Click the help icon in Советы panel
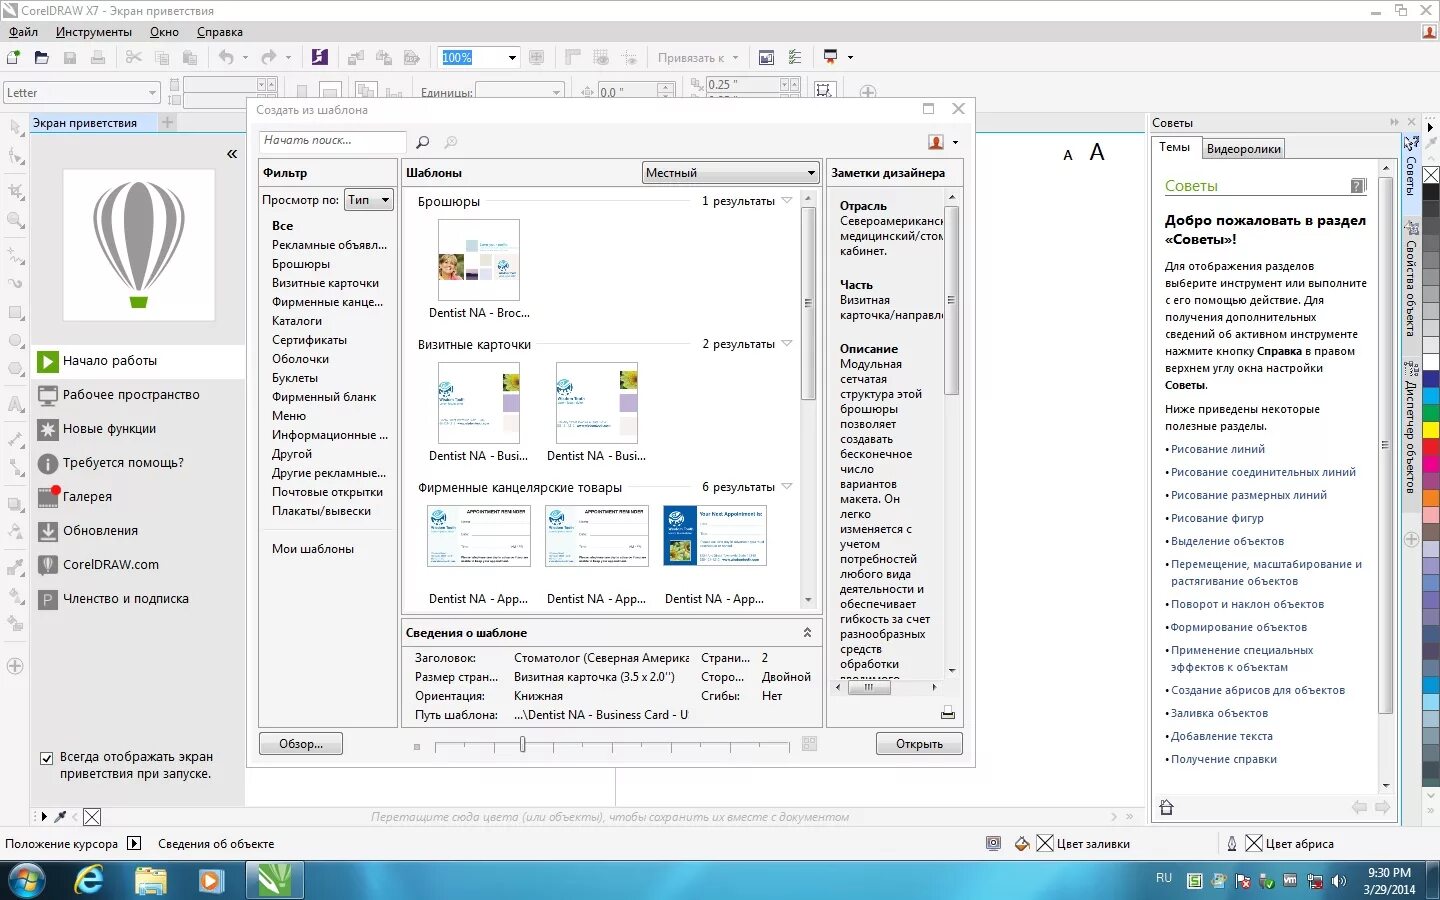This screenshot has width=1440, height=900. click(x=1358, y=185)
